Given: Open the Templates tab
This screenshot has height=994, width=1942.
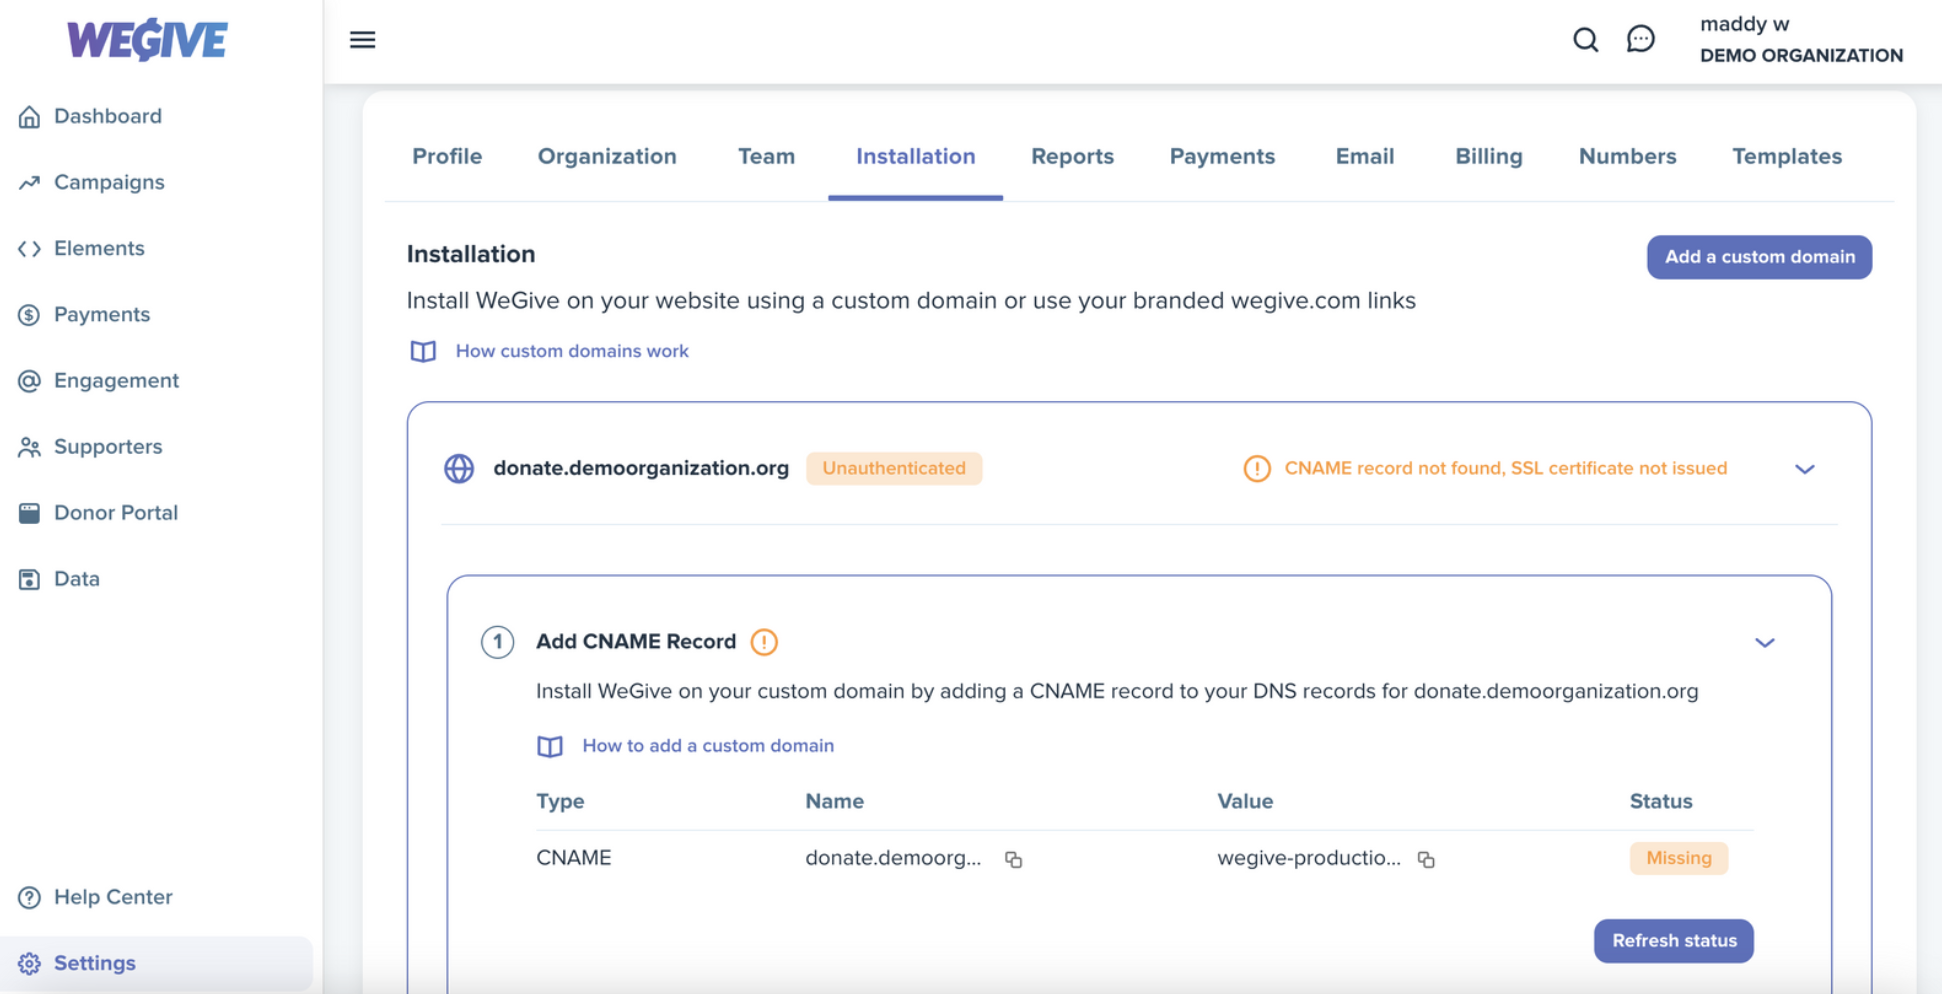Looking at the screenshot, I should [x=1787, y=156].
